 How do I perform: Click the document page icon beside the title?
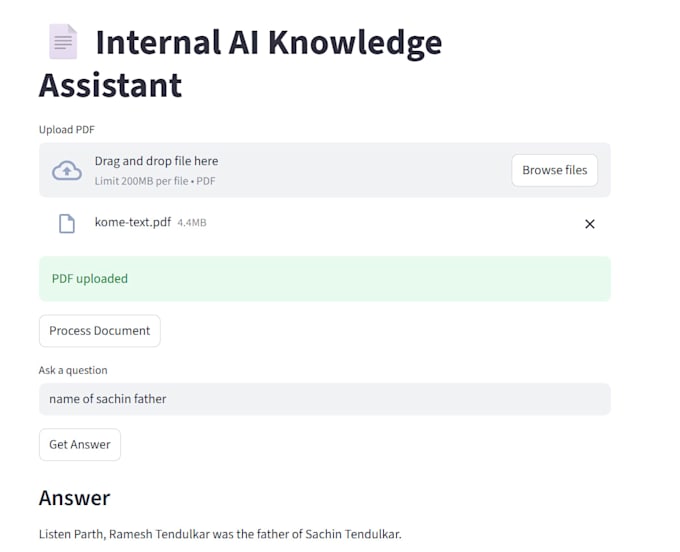(x=63, y=42)
